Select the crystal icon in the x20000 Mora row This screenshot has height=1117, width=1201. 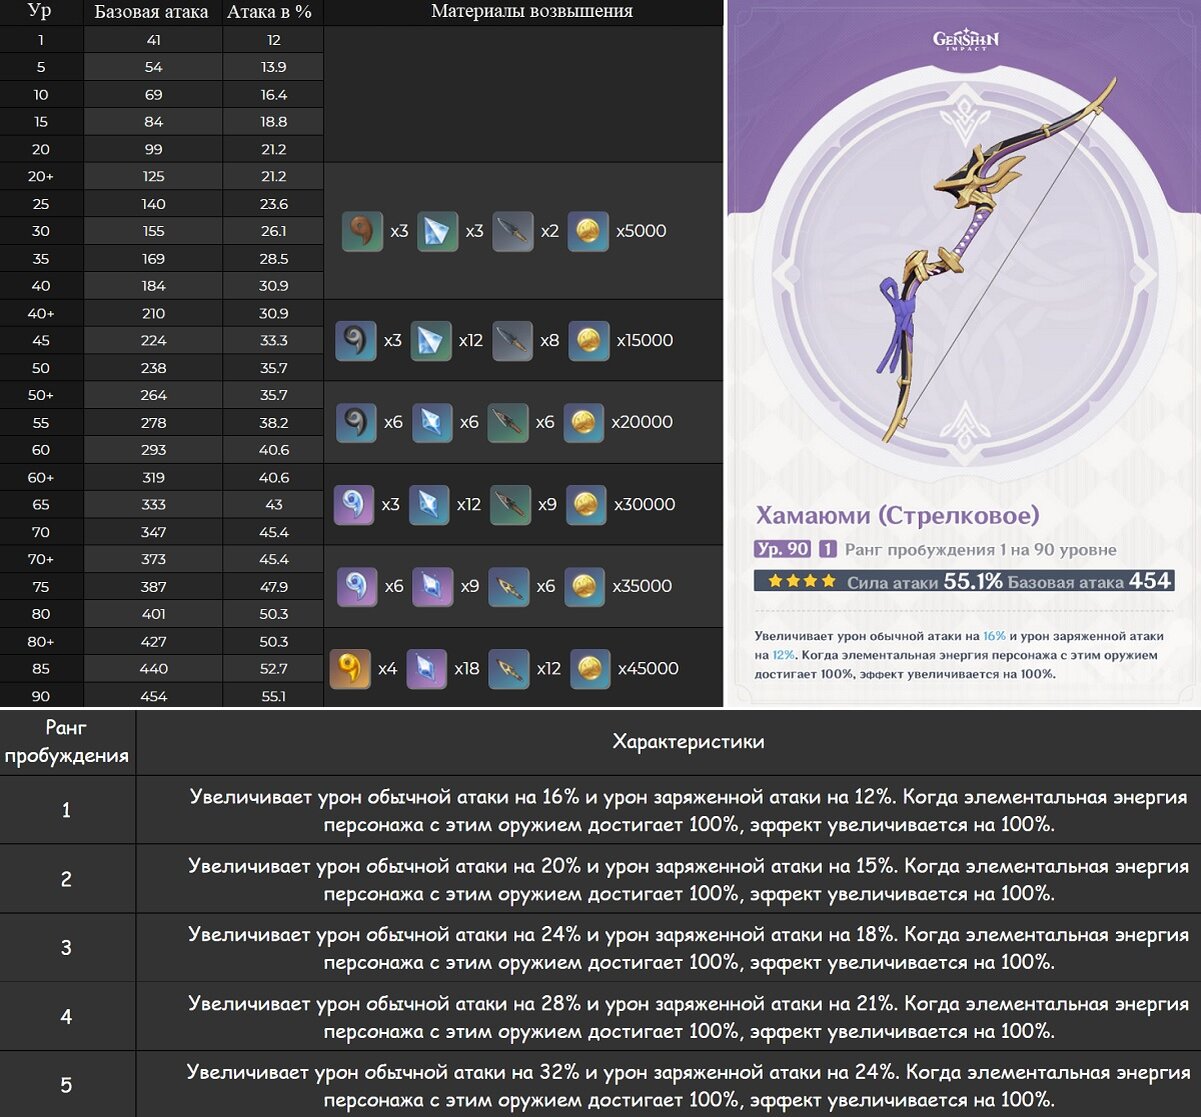[432, 423]
